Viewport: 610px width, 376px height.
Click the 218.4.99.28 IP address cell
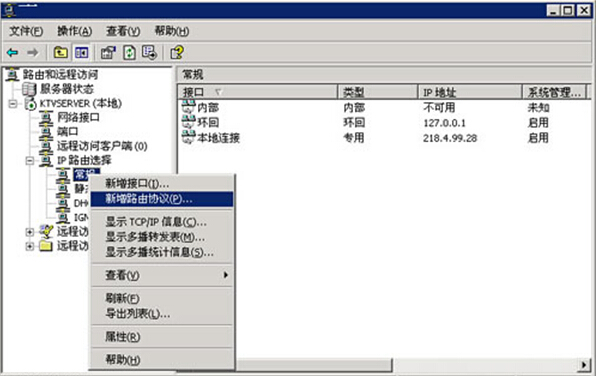(x=450, y=138)
